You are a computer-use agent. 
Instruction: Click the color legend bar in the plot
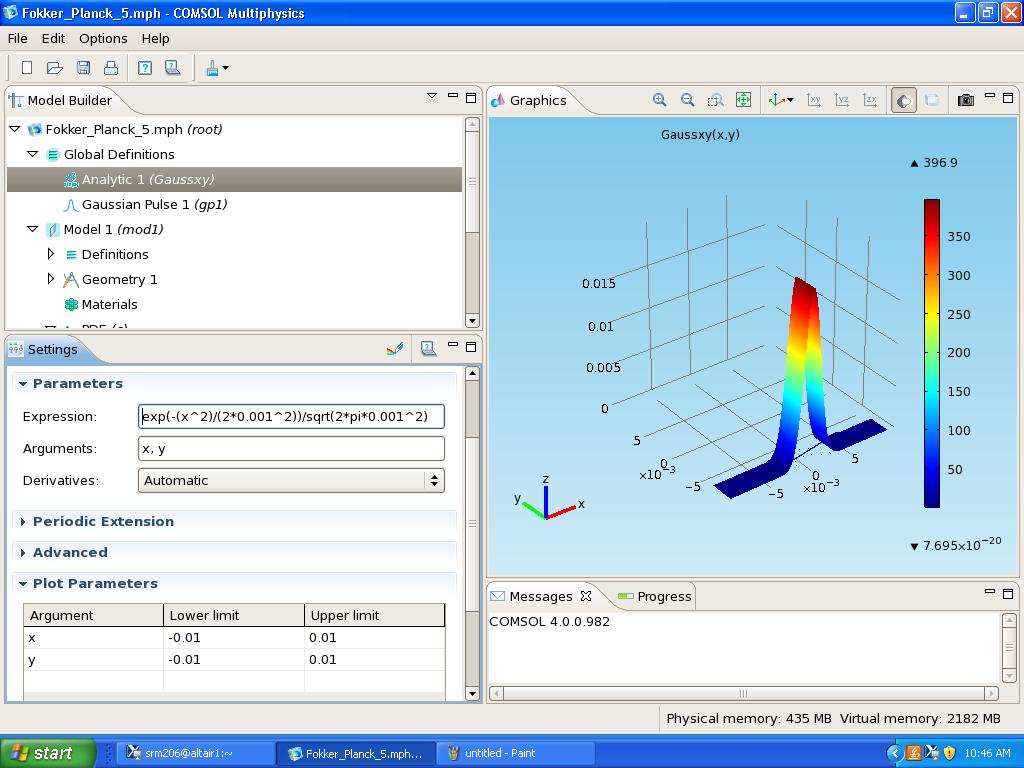tap(931, 353)
